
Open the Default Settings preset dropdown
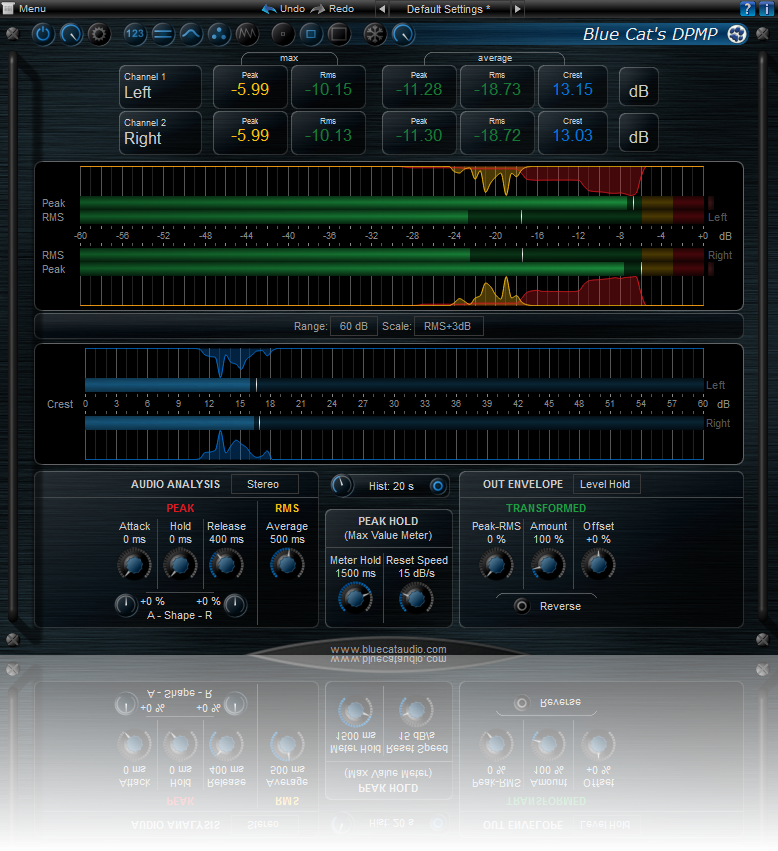(447, 8)
